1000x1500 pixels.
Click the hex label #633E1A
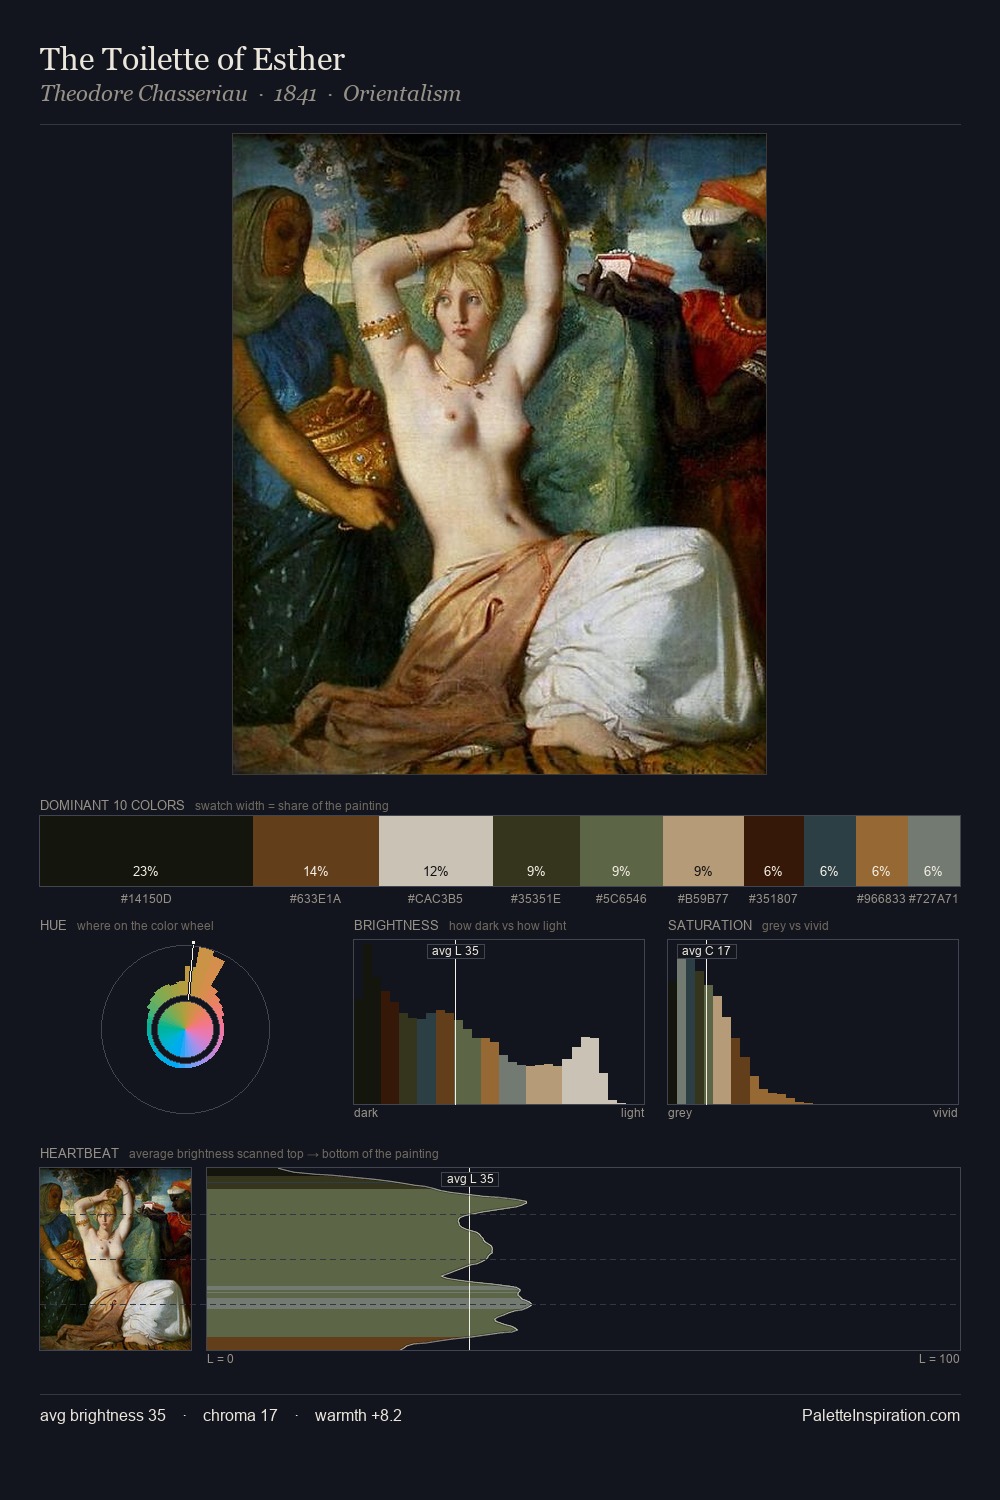pos(316,899)
